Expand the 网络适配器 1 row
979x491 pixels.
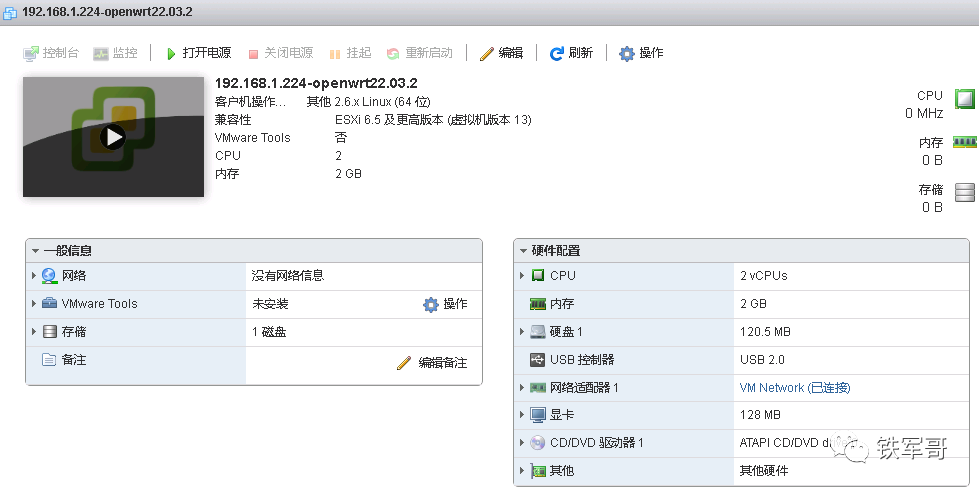521,387
